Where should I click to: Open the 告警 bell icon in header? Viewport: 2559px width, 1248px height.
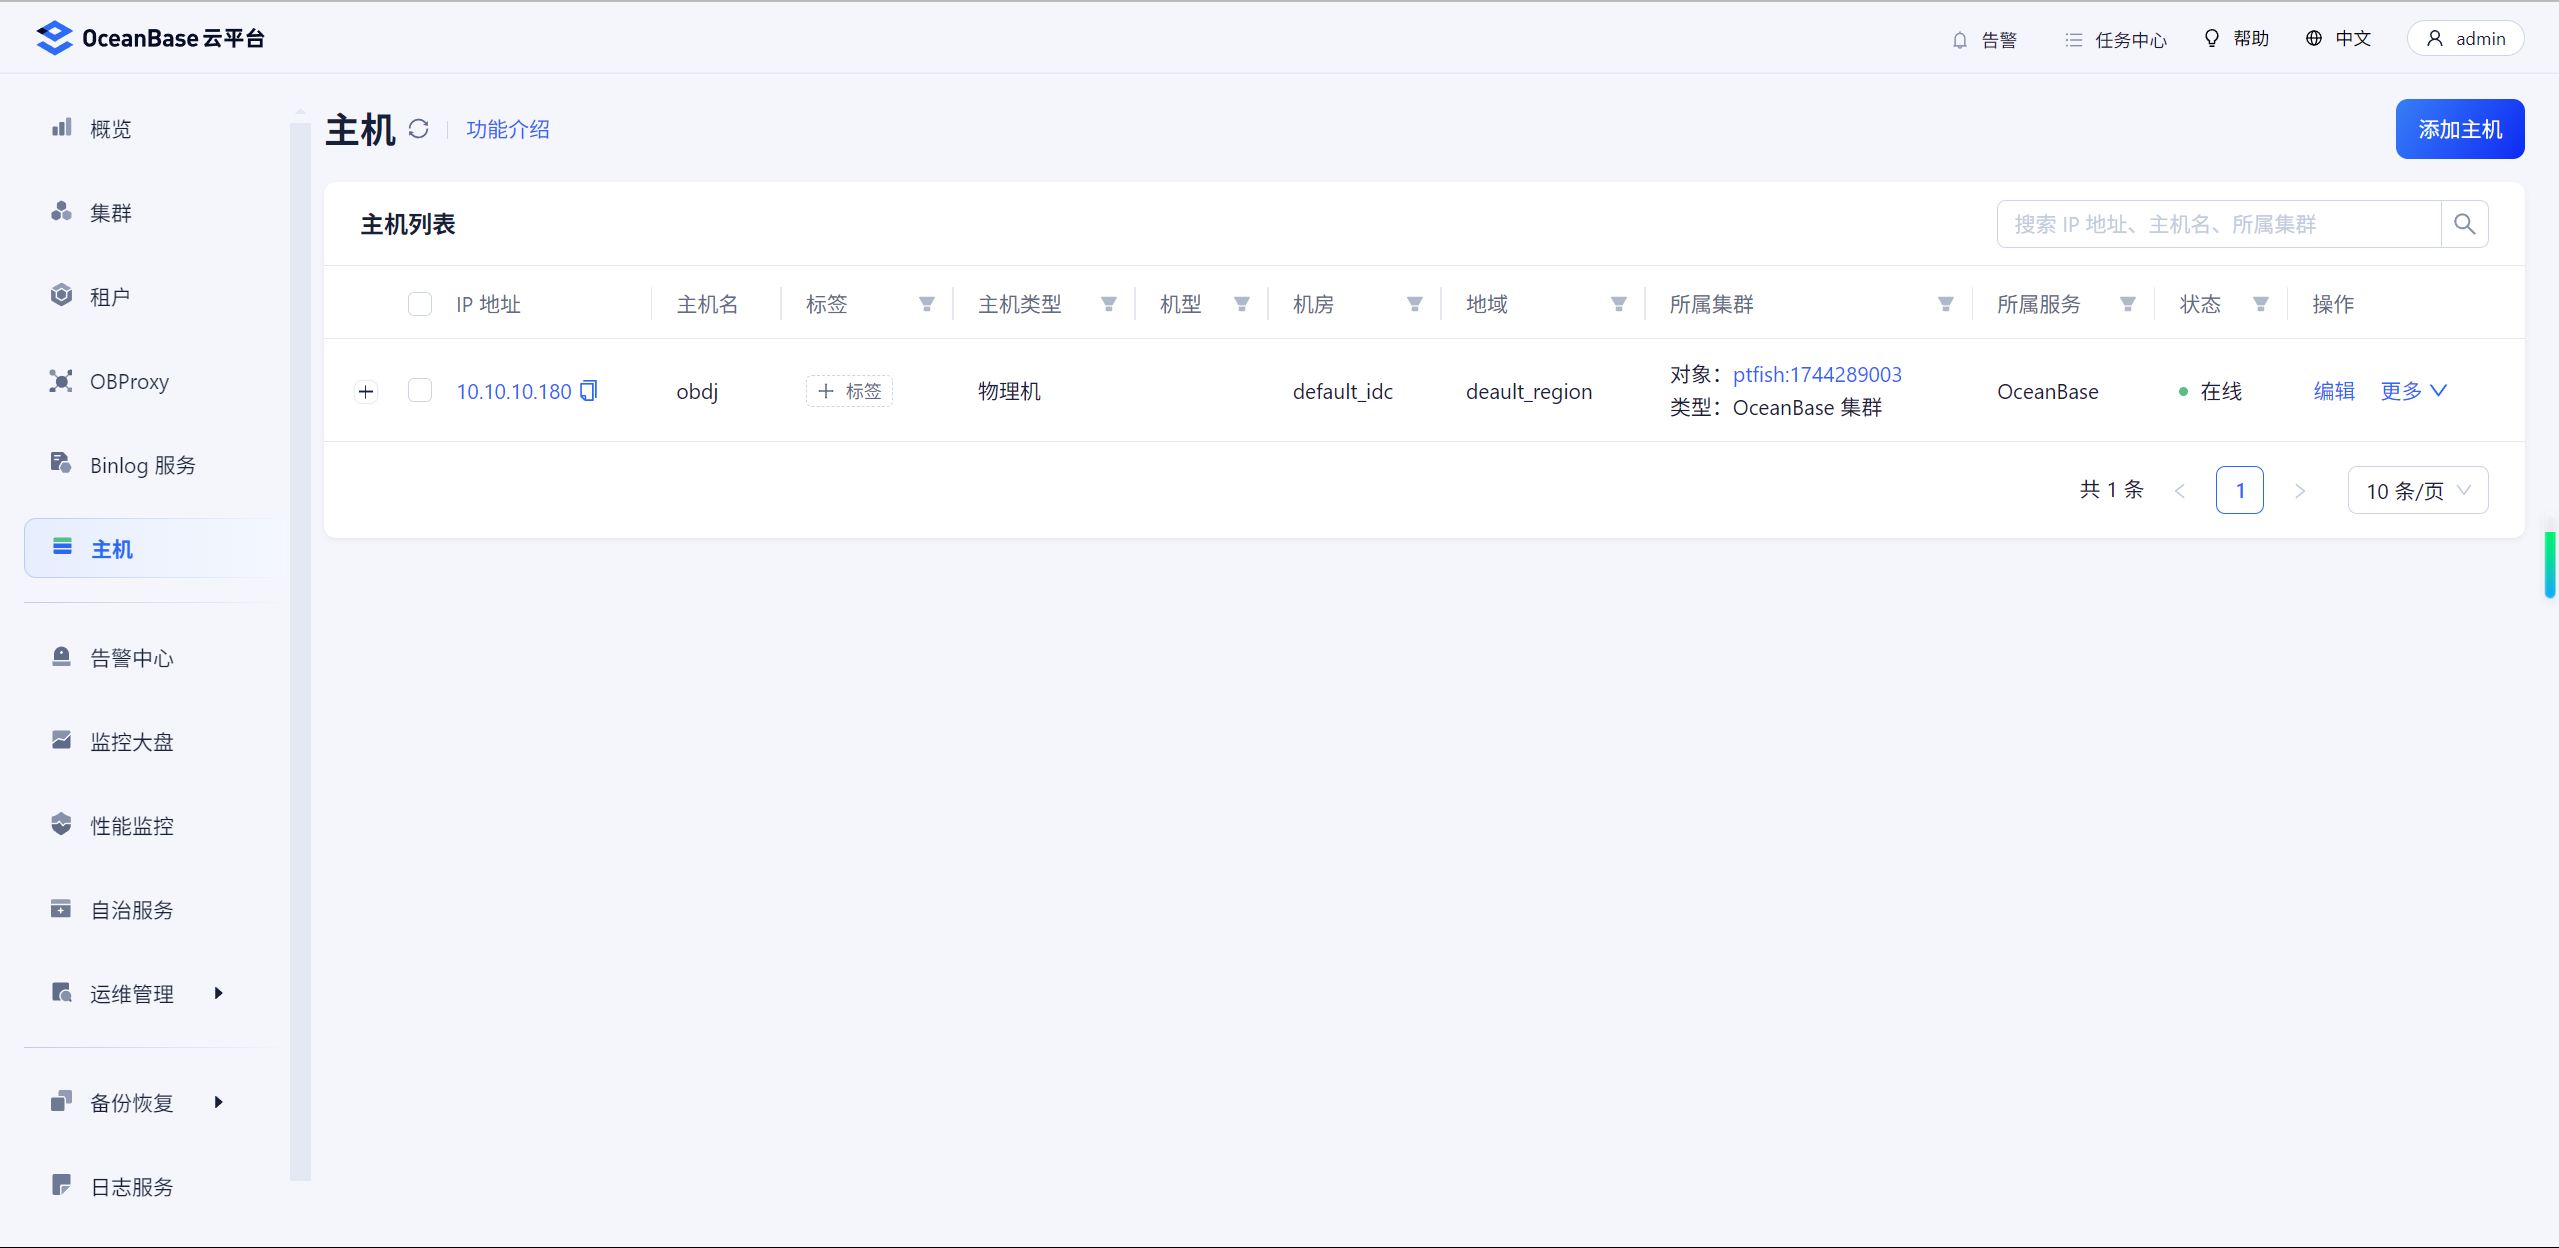pyautogui.click(x=1960, y=40)
